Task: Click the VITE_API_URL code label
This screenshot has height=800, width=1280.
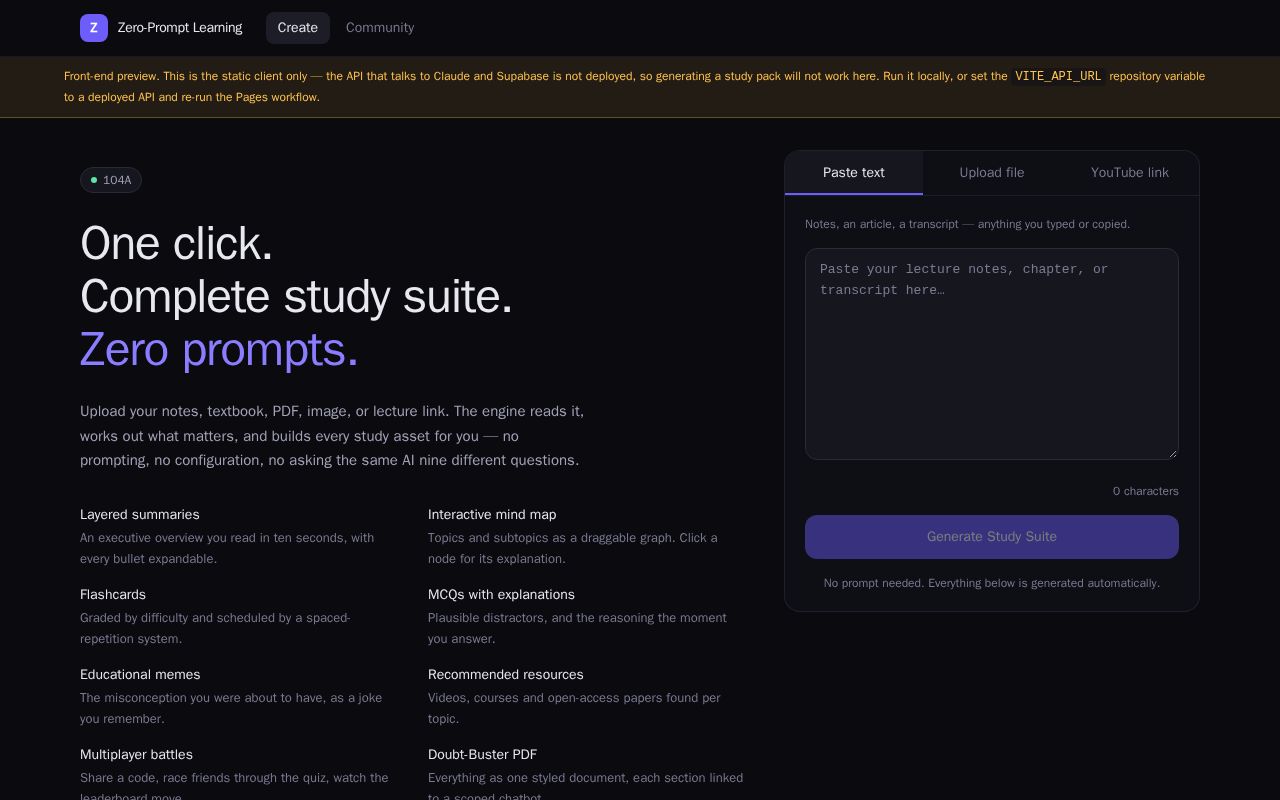Action: pos(1058,76)
